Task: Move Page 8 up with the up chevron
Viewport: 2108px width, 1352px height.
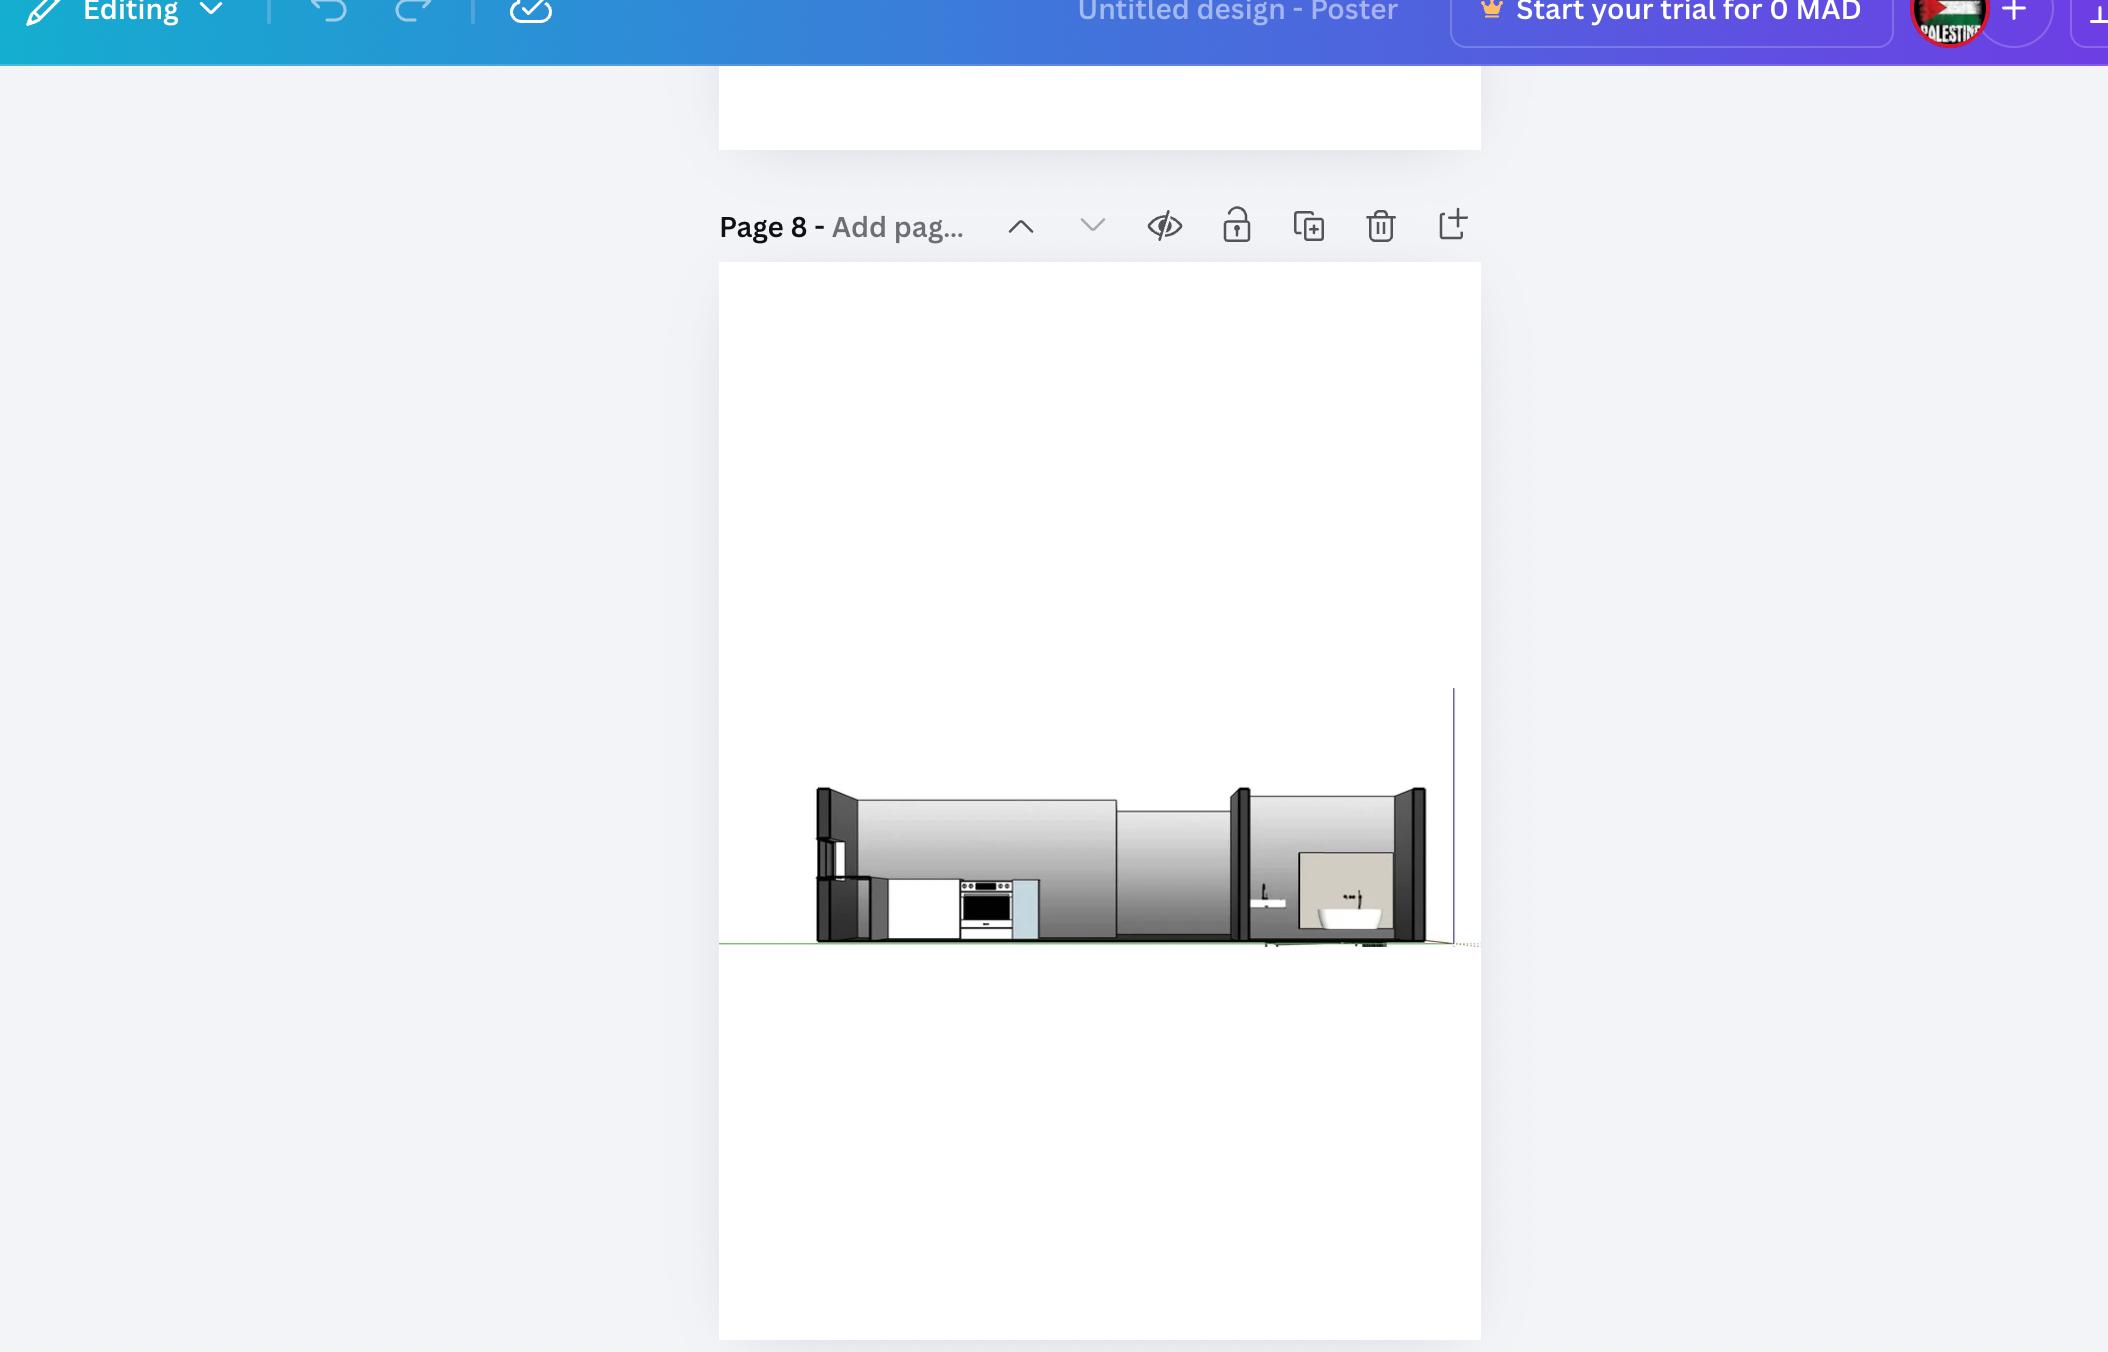Action: point(1020,227)
